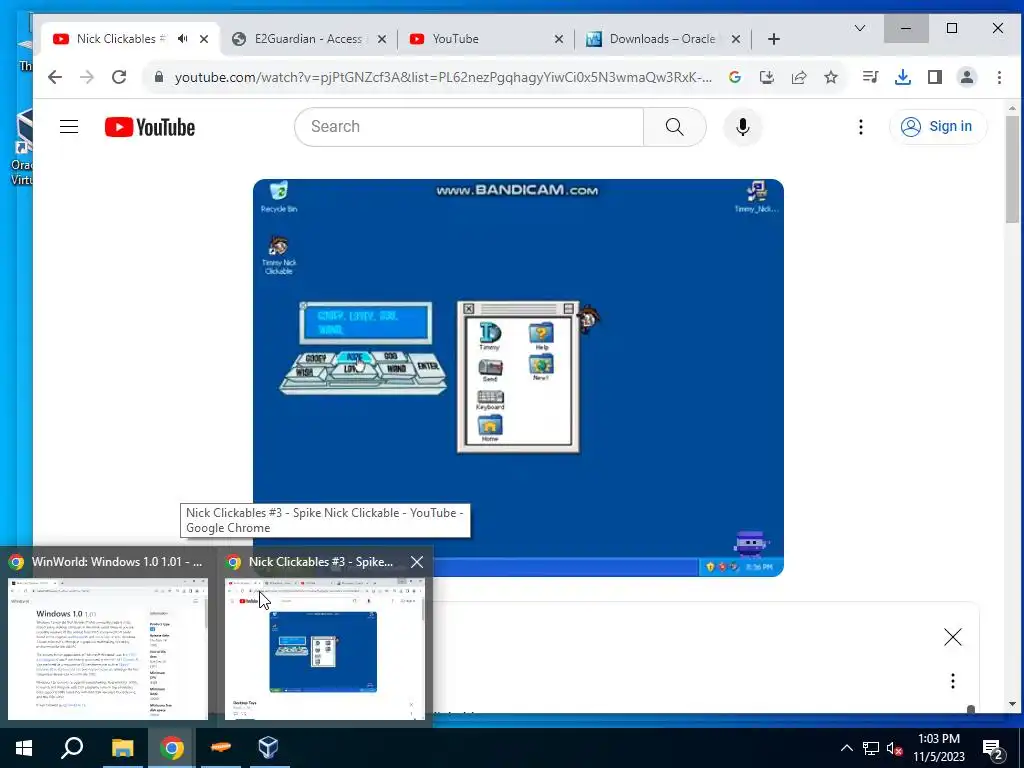The width and height of the screenshot is (1024, 768).
Task: Switch to the E2Guardian - Access tab
Action: click(308, 39)
